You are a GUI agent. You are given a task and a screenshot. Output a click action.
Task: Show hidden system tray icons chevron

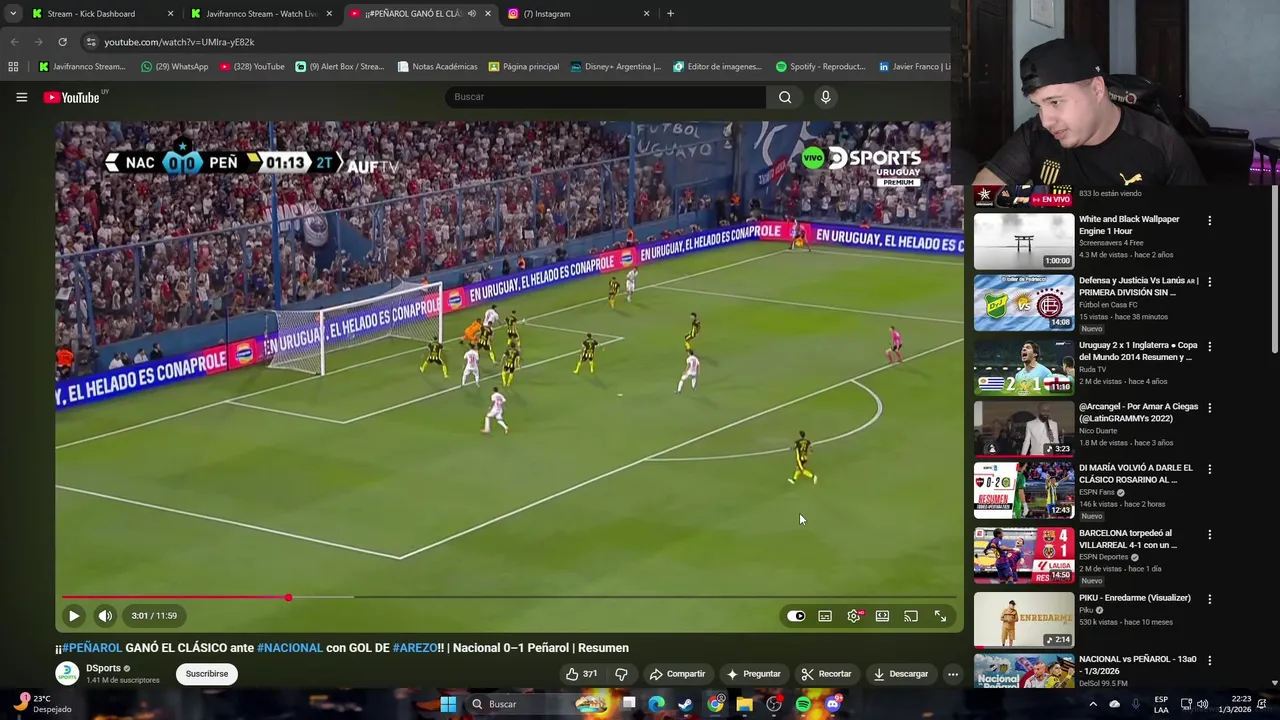(x=1093, y=704)
